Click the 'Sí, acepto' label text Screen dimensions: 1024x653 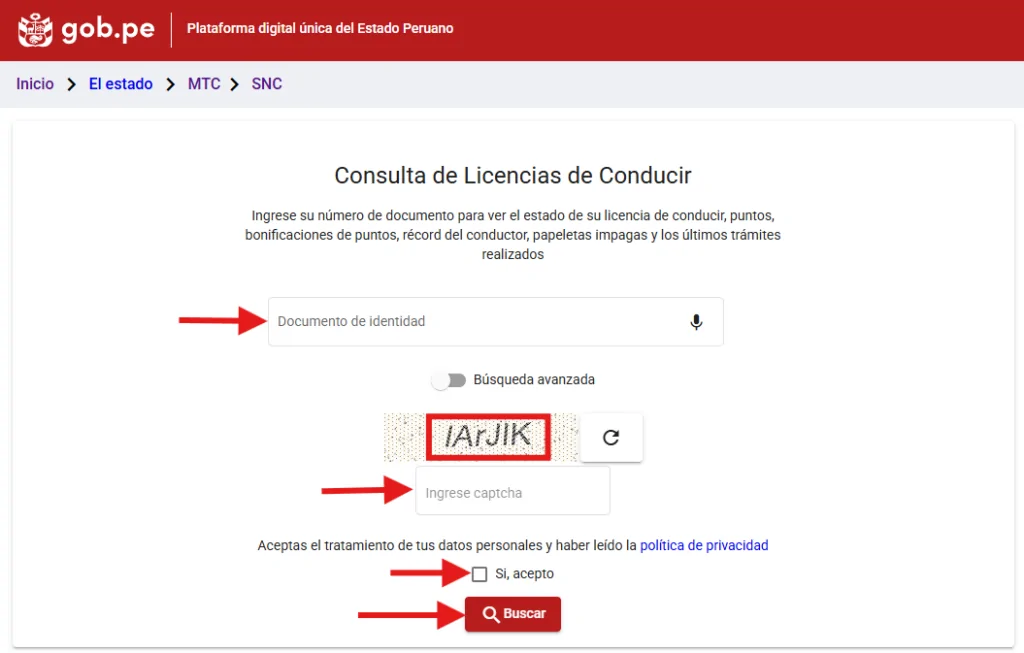(524, 574)
